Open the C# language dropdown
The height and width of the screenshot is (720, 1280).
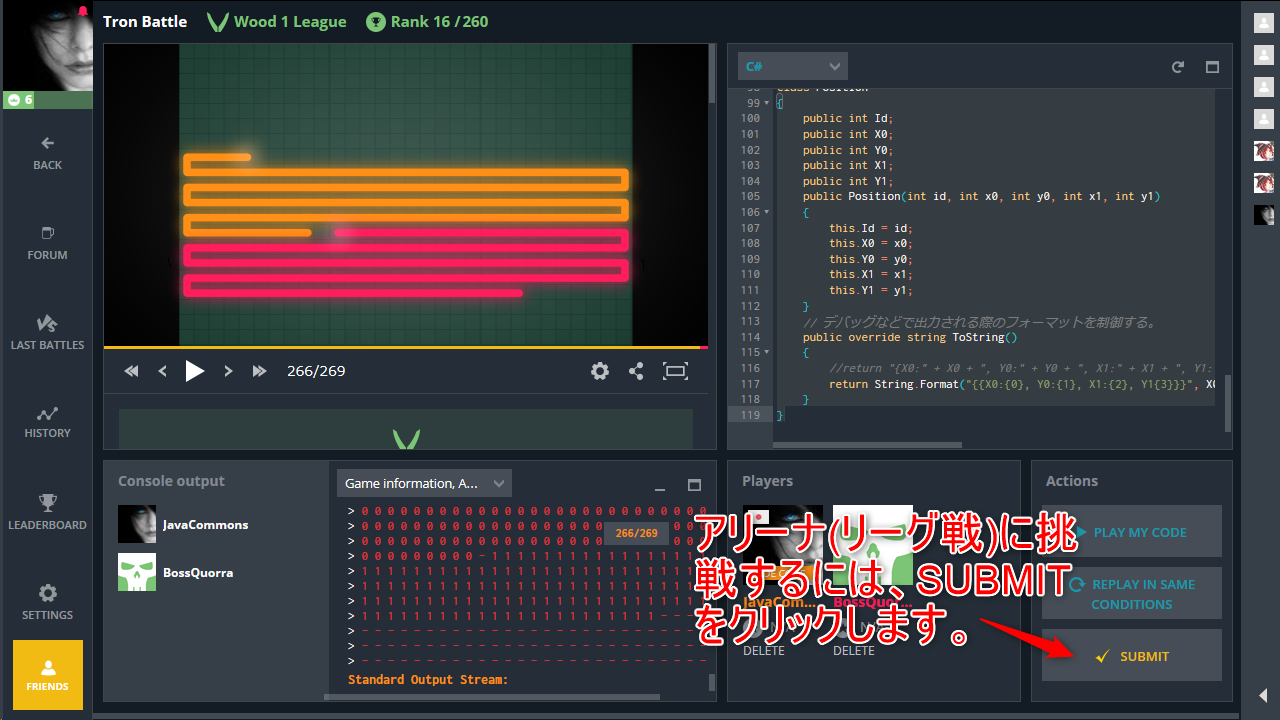(x=792, y=67)
